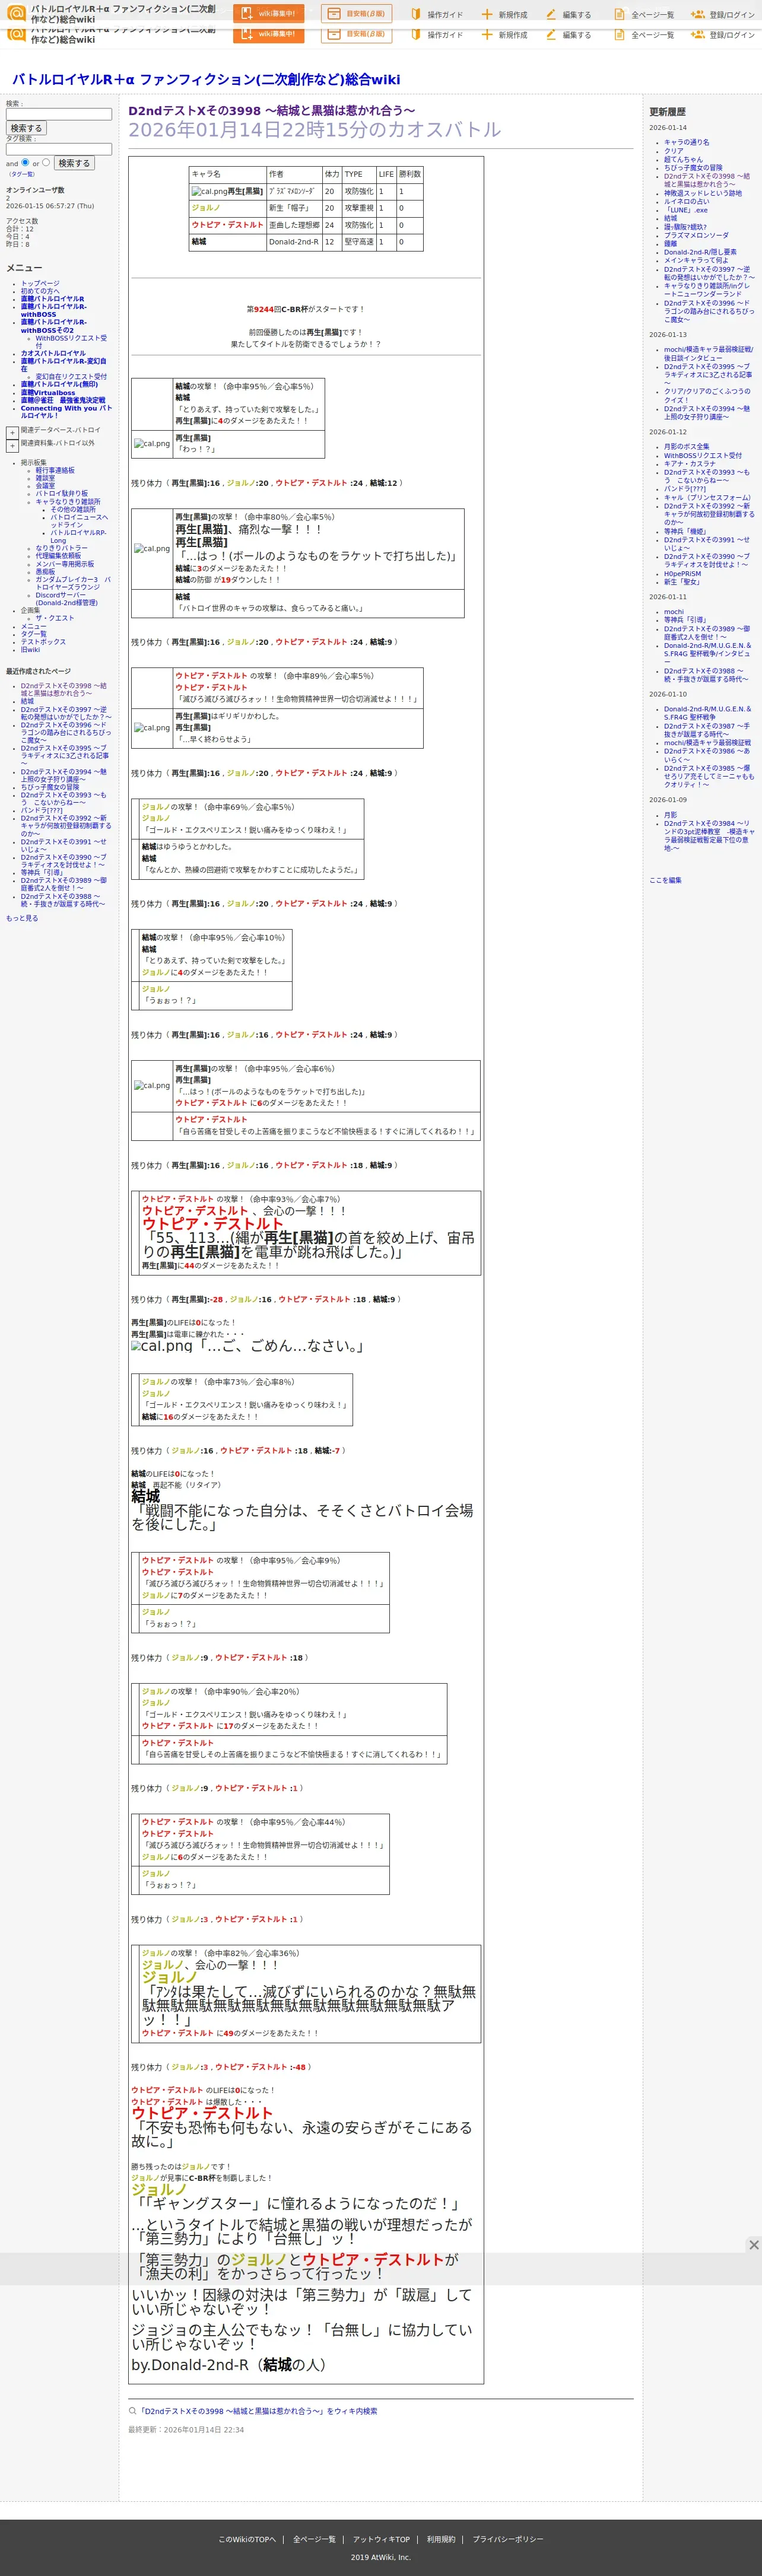The image size is (762, 2576).
Task: Open メインキャラって何よ in the update history
Action: (x=696, y=260)
